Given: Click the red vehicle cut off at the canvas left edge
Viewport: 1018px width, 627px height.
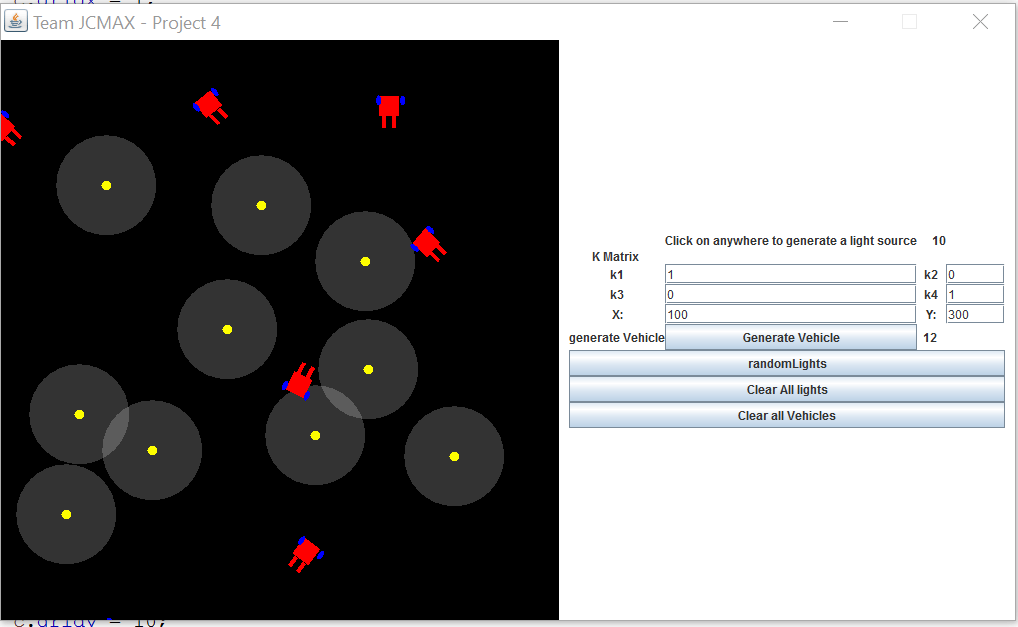Looking at the screenshot, I should point(10,129).
